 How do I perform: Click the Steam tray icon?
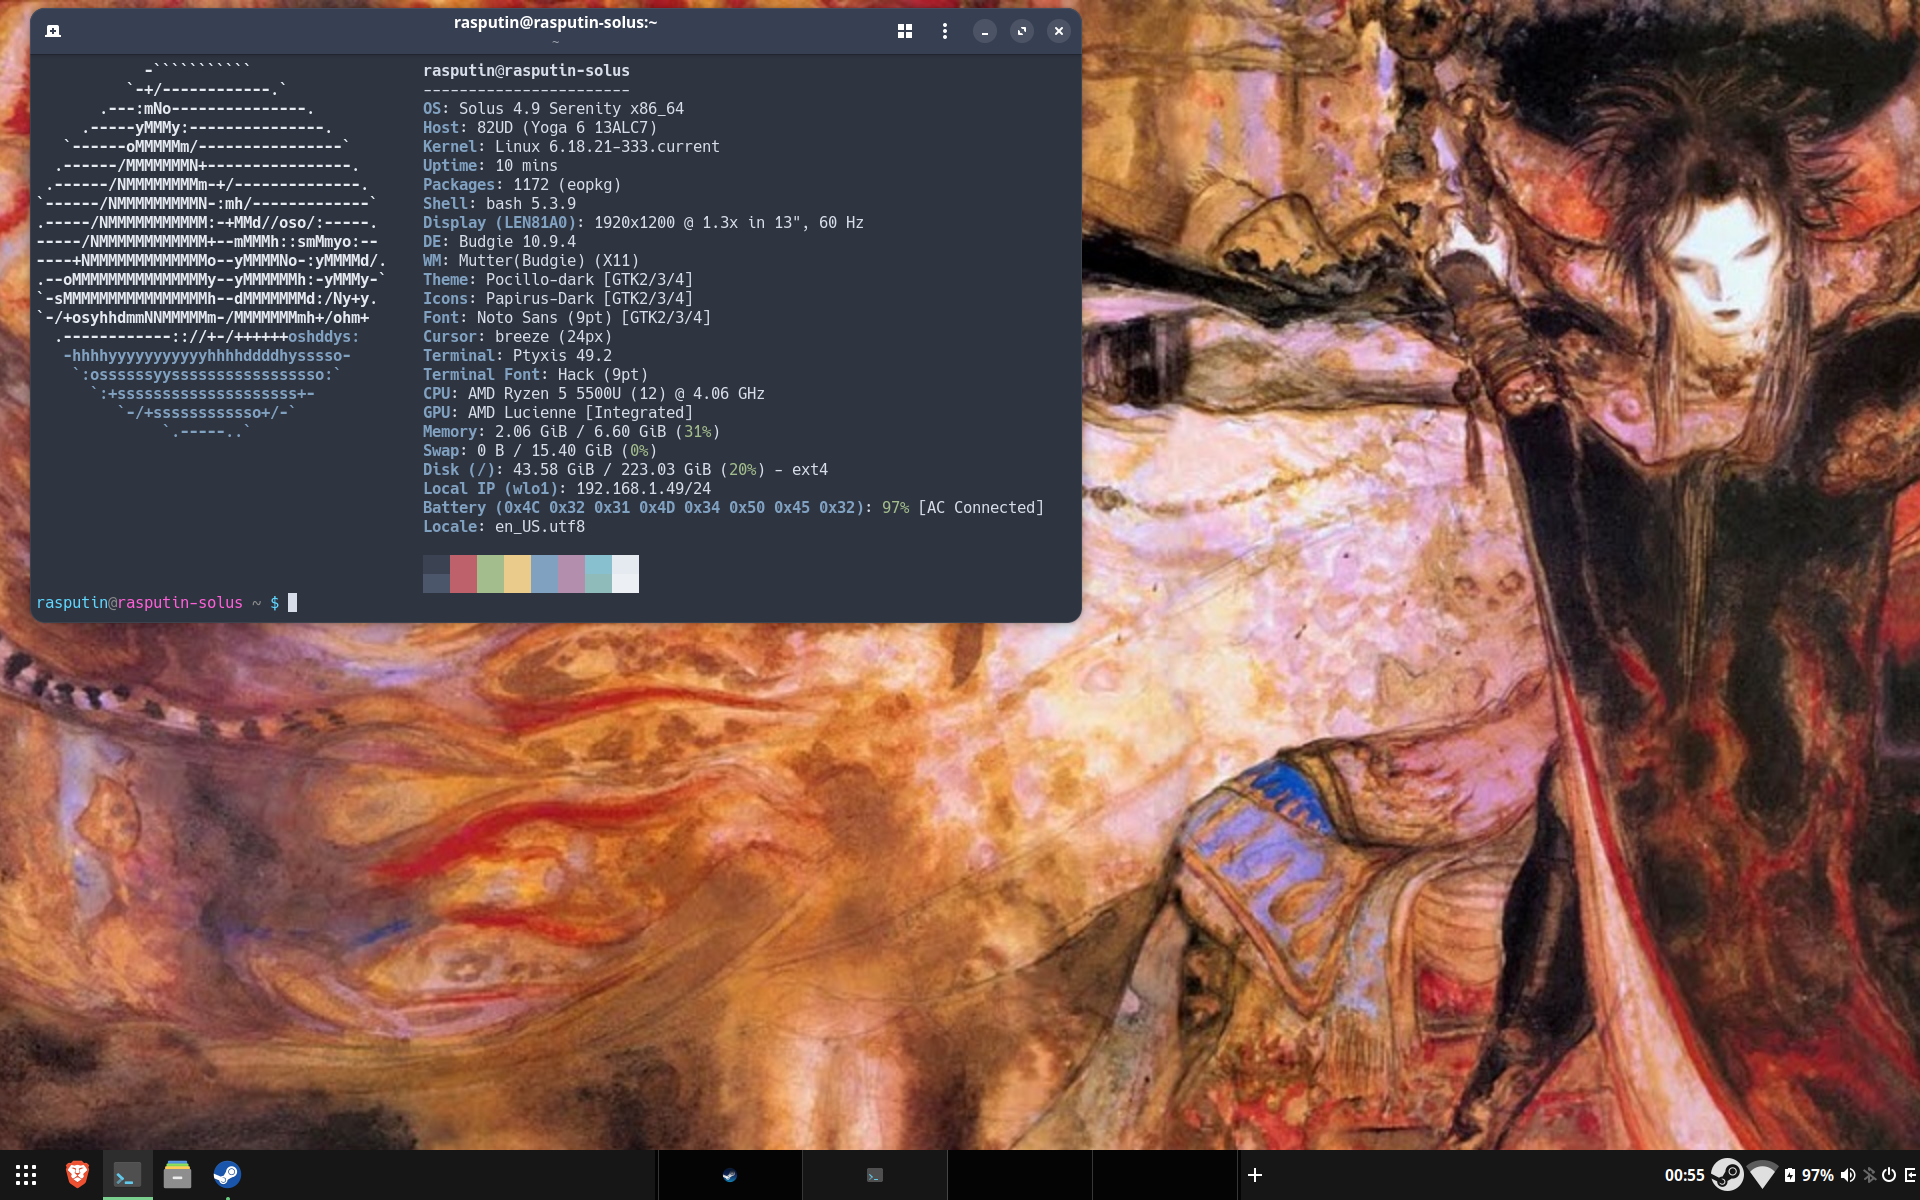click(x=1727, y=1175)
